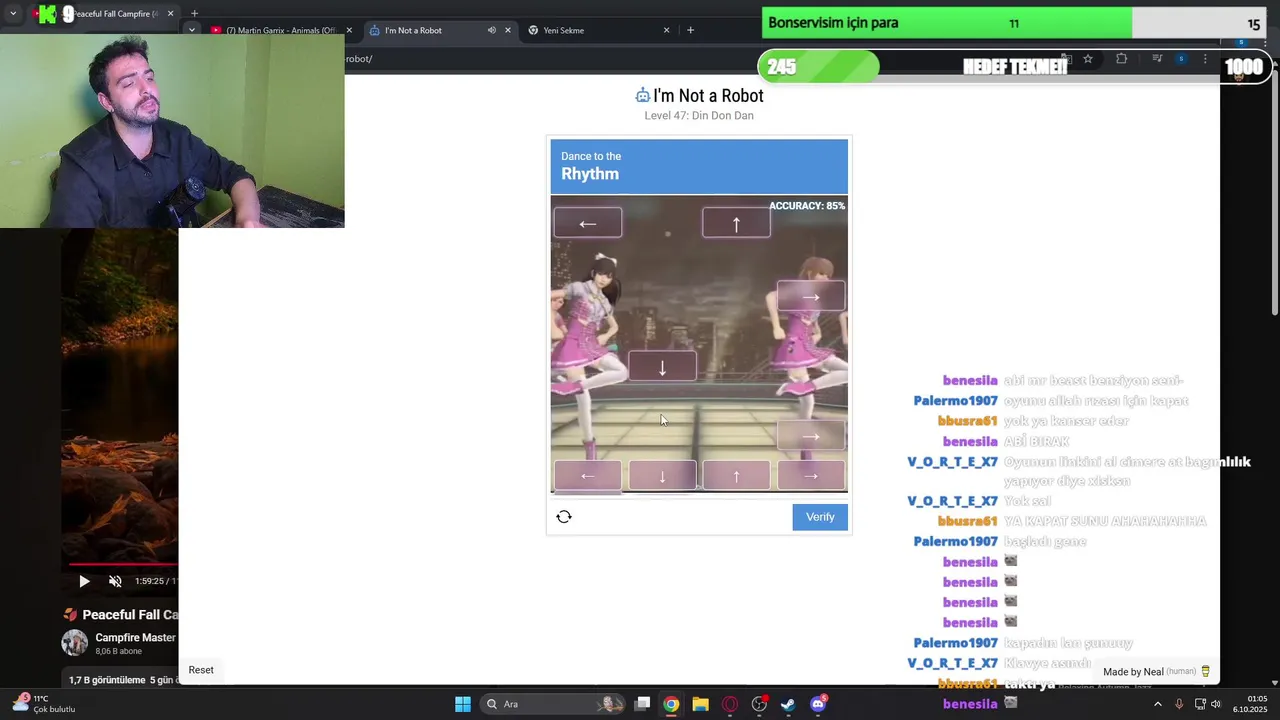This screenshot has width=1280, height=720.
Task: Click the right arrow tile over the right dancer
Action: pyautogui.click(x=811, y=296)
